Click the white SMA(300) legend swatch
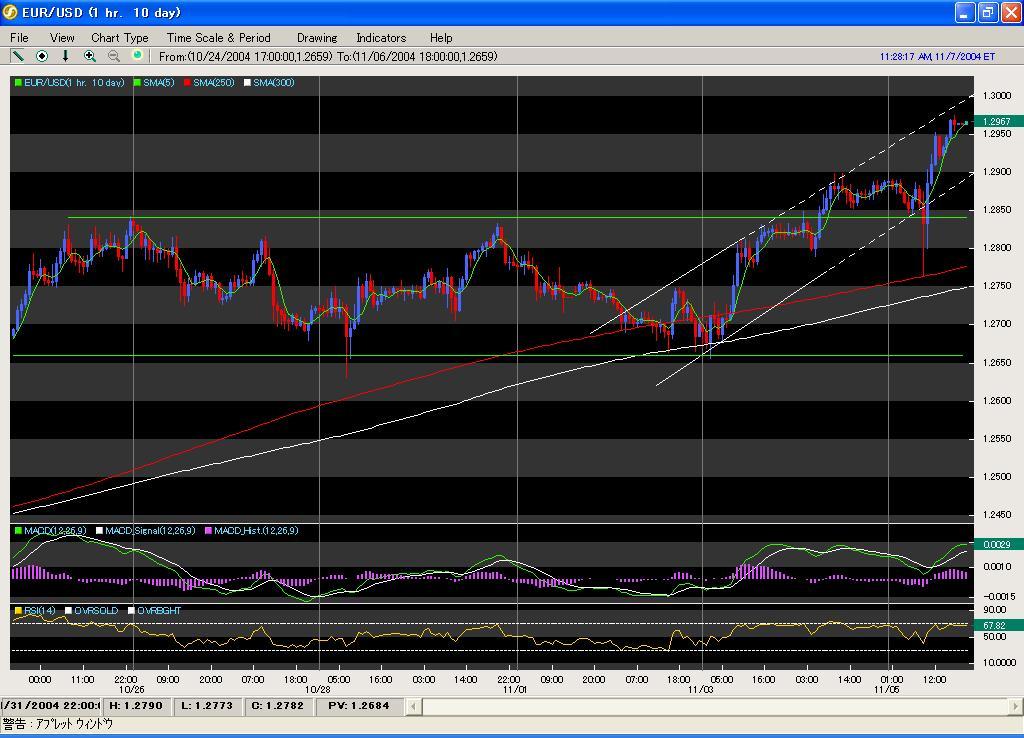 248,83
